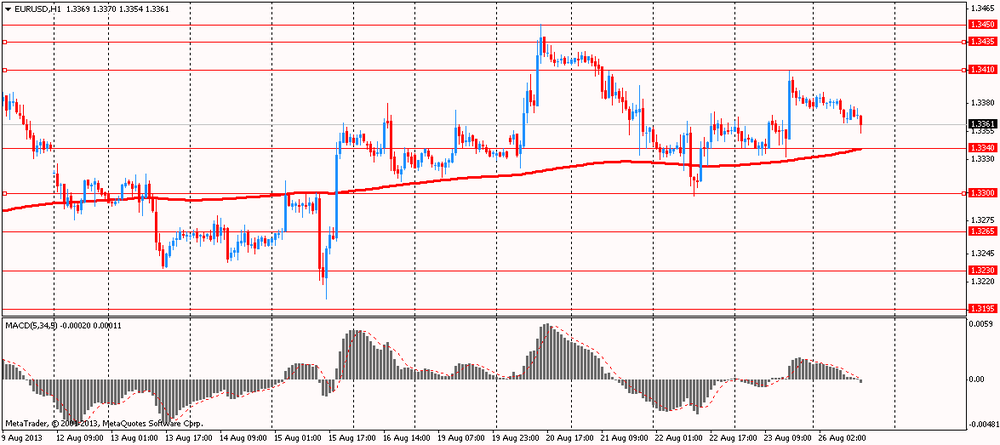Click the triangle icon before EURUSD,H1
The width and height of the screenshot is (1000, 445).
tap(8, 10)
